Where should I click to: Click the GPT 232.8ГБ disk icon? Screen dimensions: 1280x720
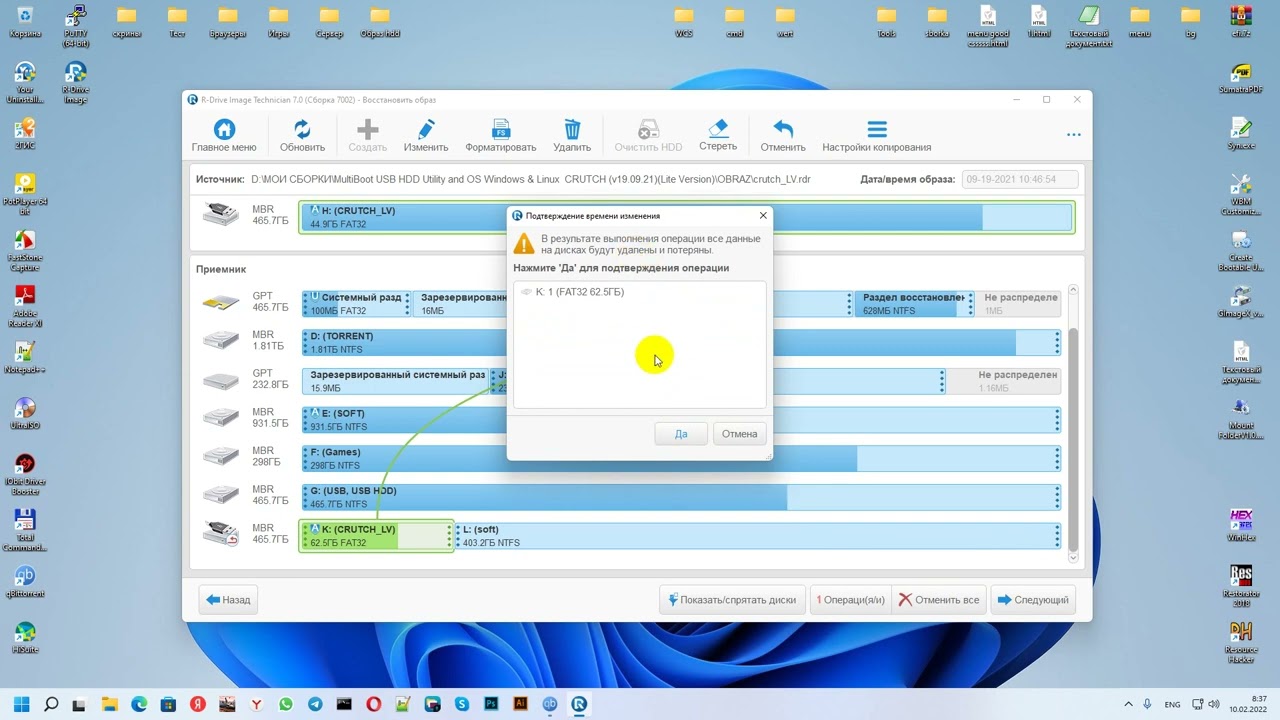tap(221, 381)
